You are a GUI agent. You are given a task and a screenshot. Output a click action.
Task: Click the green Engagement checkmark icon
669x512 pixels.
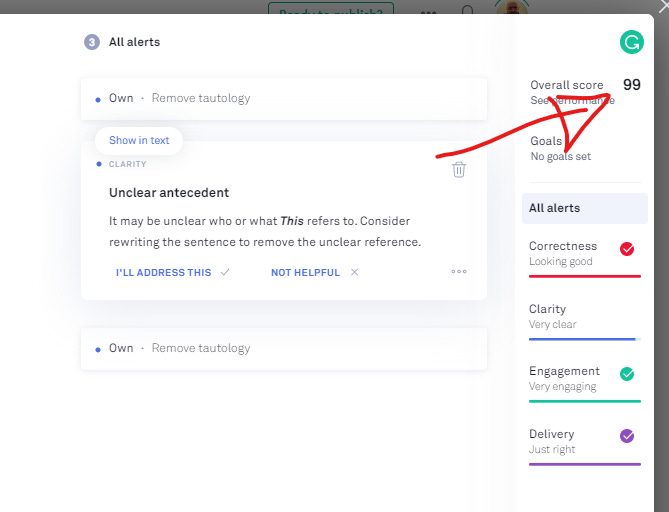627,374
